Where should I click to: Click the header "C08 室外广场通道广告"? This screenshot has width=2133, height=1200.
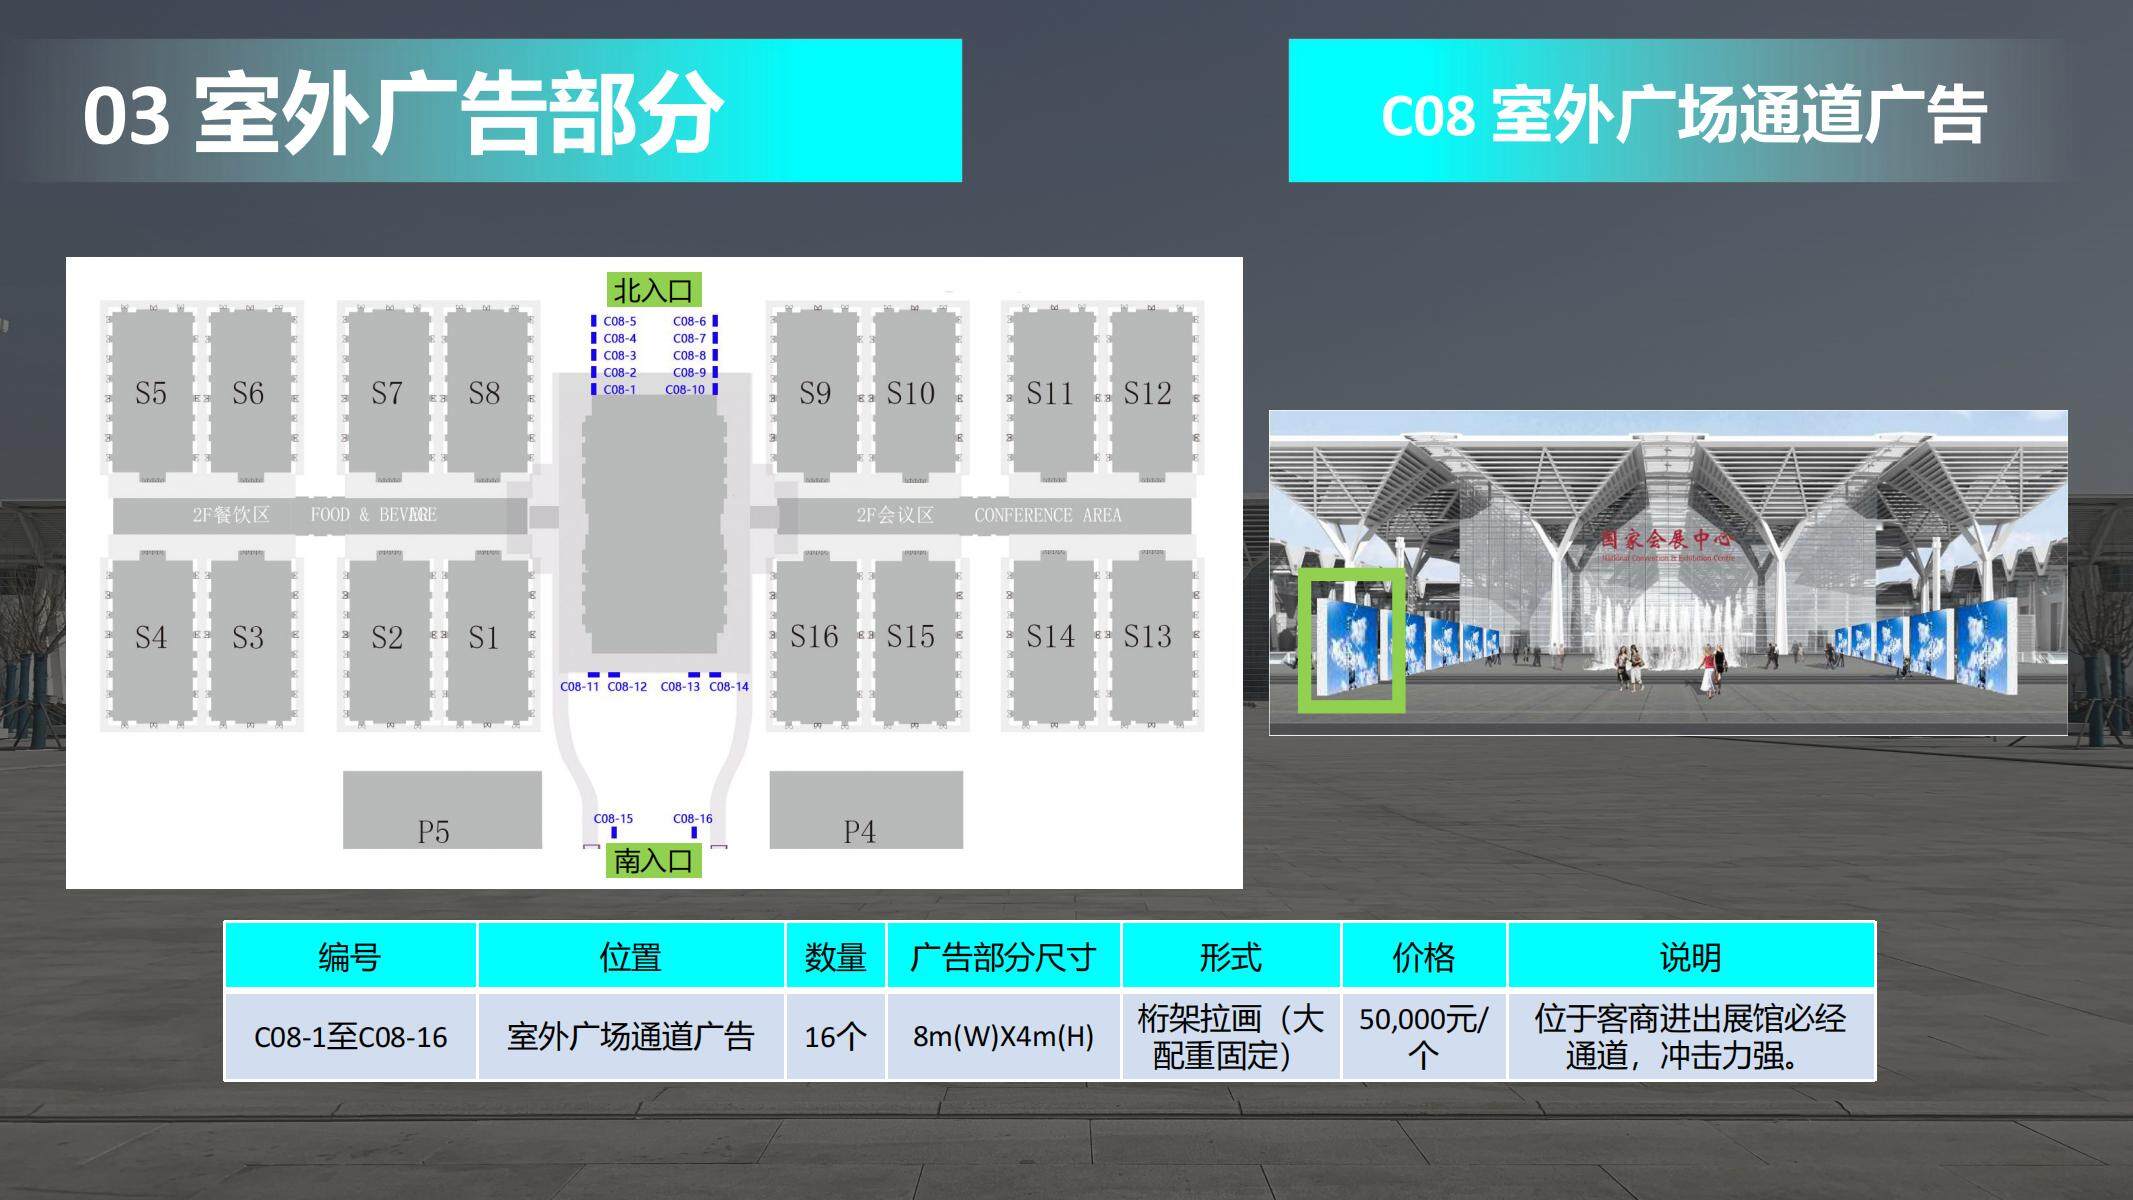coord(1683,115)
